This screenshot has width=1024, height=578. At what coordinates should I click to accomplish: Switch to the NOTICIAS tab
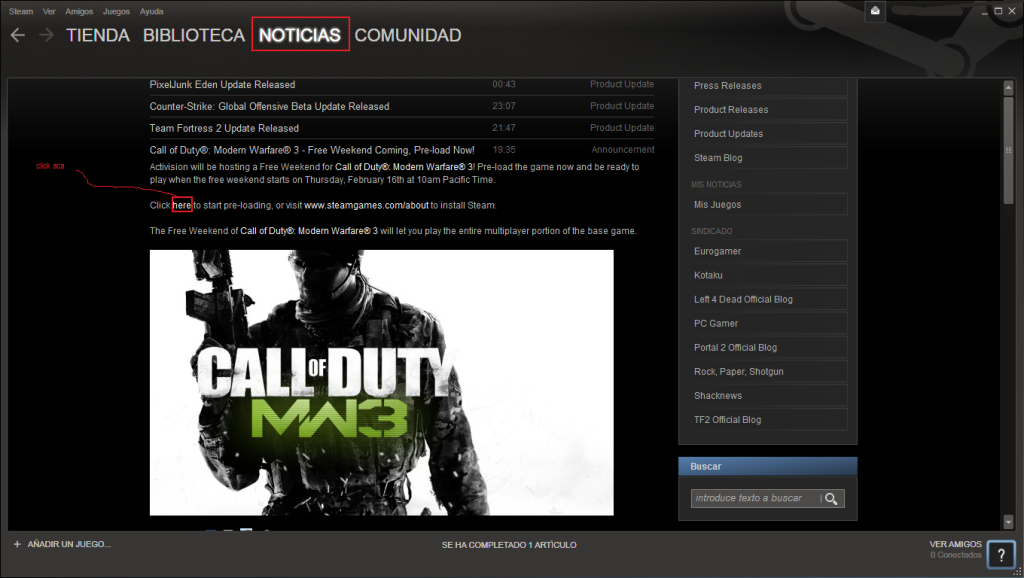300,35
